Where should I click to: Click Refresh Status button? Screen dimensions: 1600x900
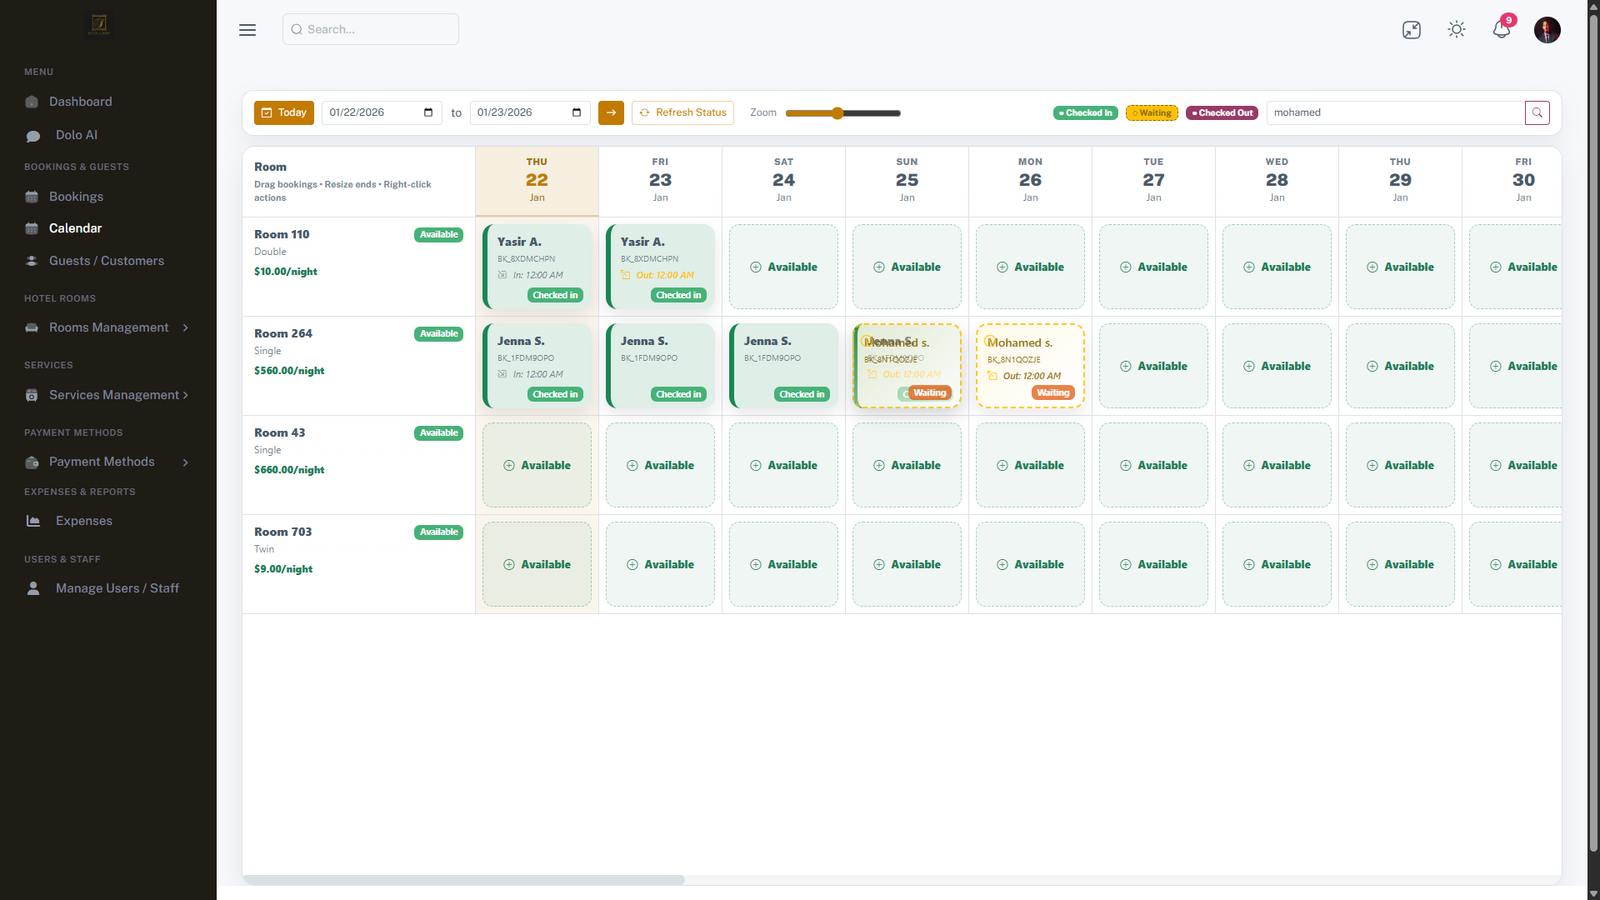(x=682, y=113)
